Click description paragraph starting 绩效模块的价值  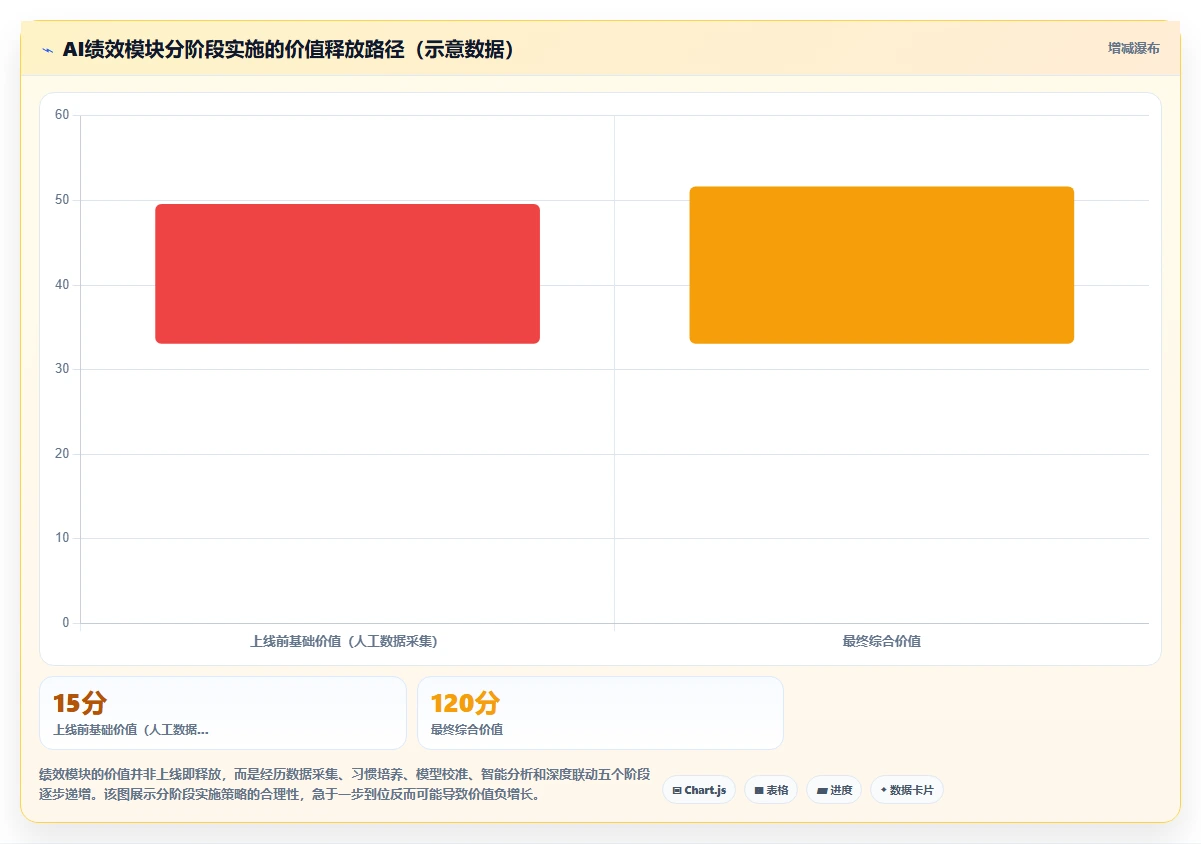click(345, 785)
